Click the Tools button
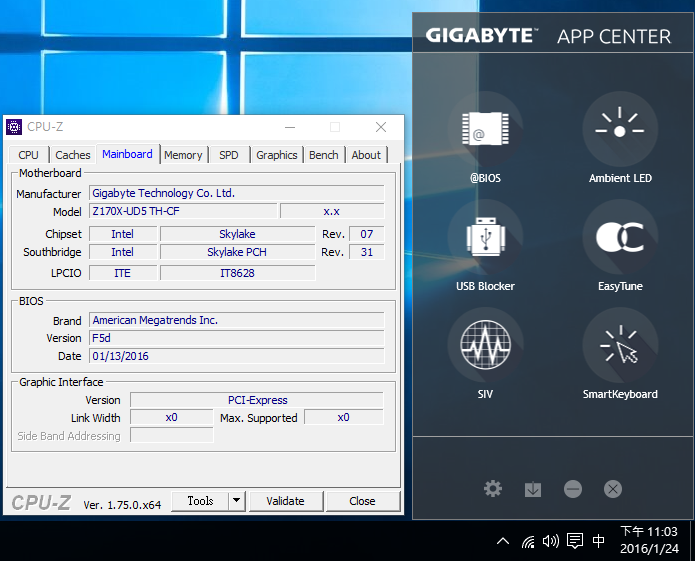This screenshot has height=561, width=695. coord(200,501)
